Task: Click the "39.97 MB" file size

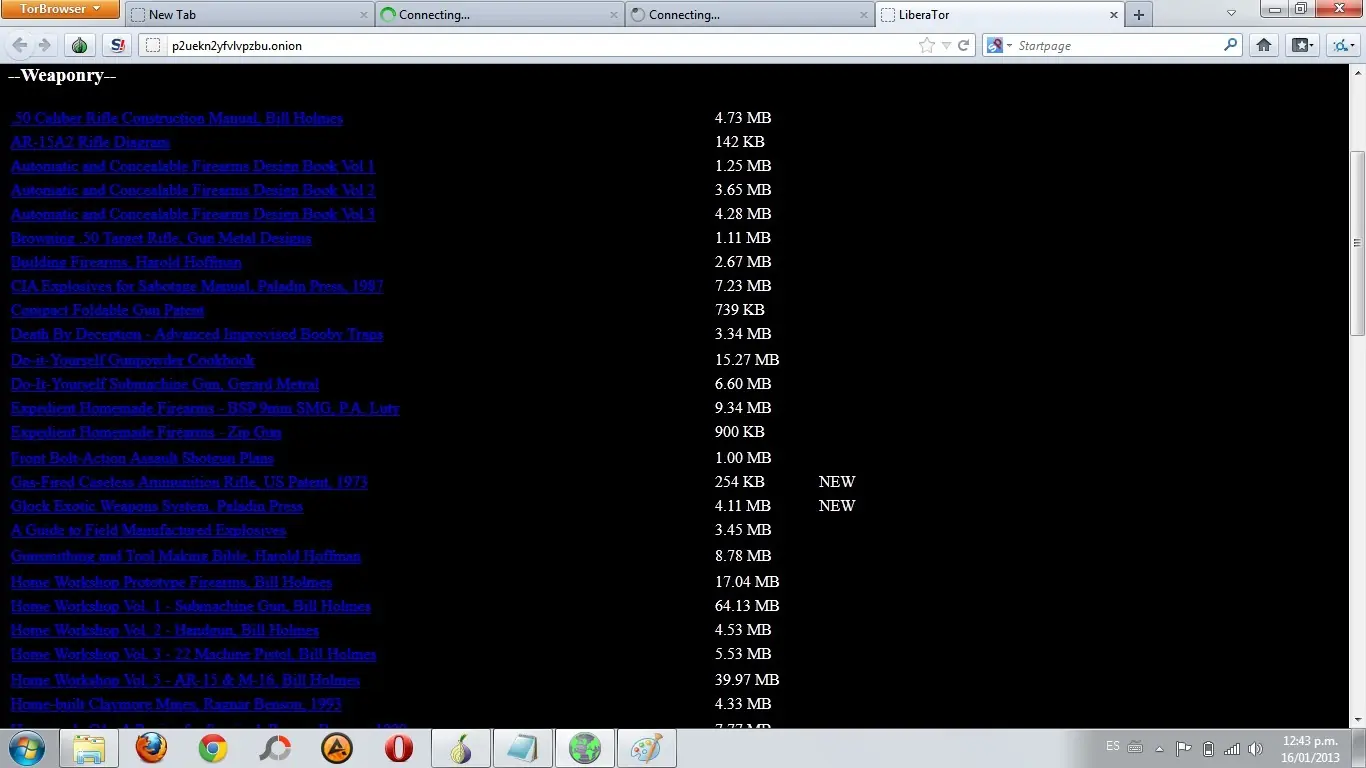Action: 747,680
